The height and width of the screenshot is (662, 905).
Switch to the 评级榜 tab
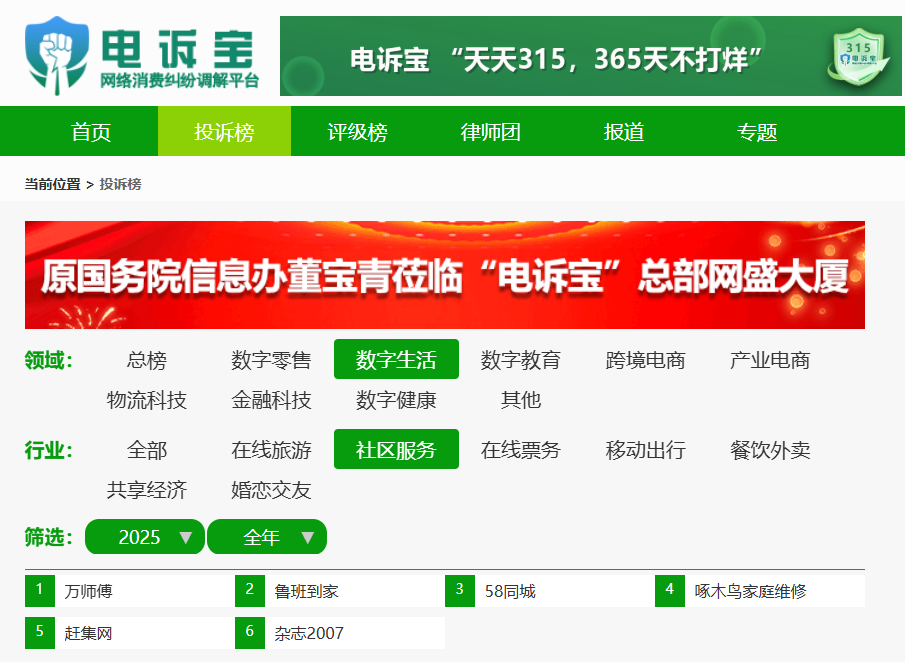(x=357, y=132)
